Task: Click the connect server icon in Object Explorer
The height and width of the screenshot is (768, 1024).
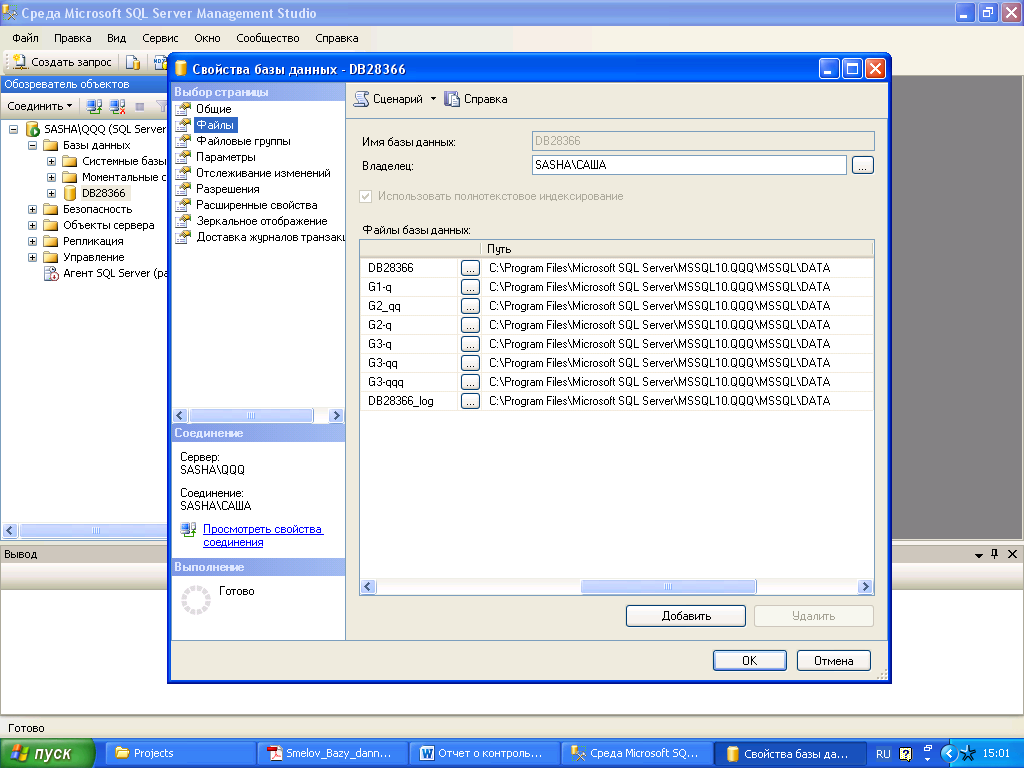Action: click(x=94, y=106)
